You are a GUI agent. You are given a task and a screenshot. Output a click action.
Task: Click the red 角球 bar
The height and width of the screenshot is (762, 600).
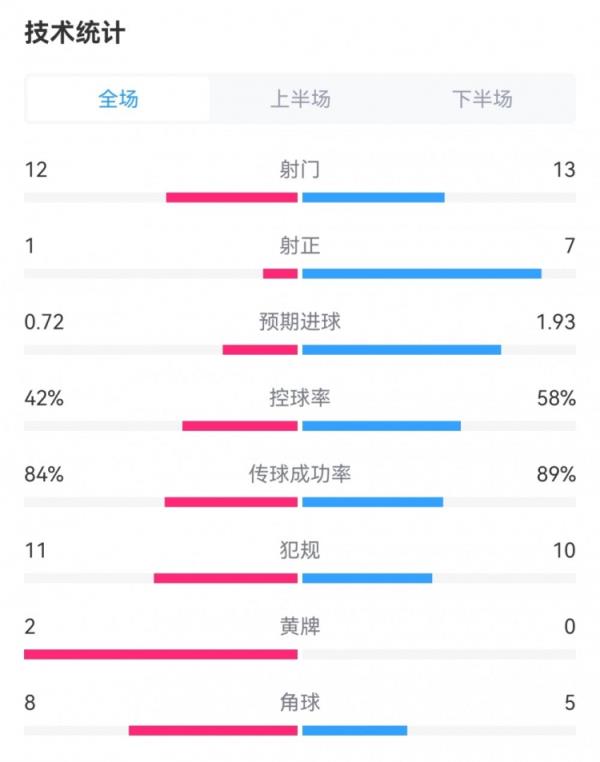click(213, 730)
